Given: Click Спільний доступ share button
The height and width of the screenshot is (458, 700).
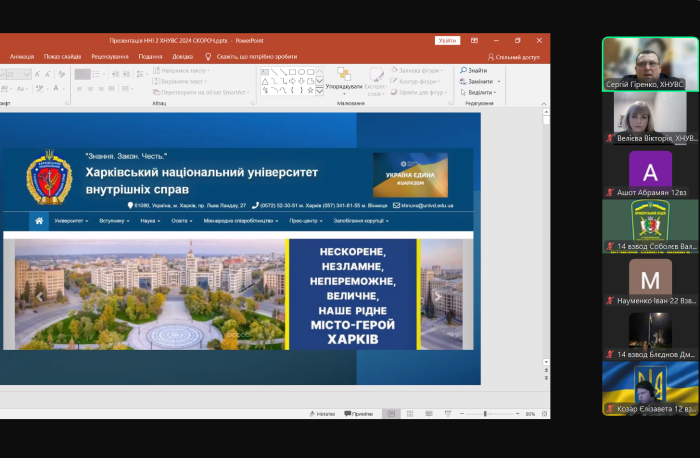Looking at the screenshot, I should pos(514,57).
